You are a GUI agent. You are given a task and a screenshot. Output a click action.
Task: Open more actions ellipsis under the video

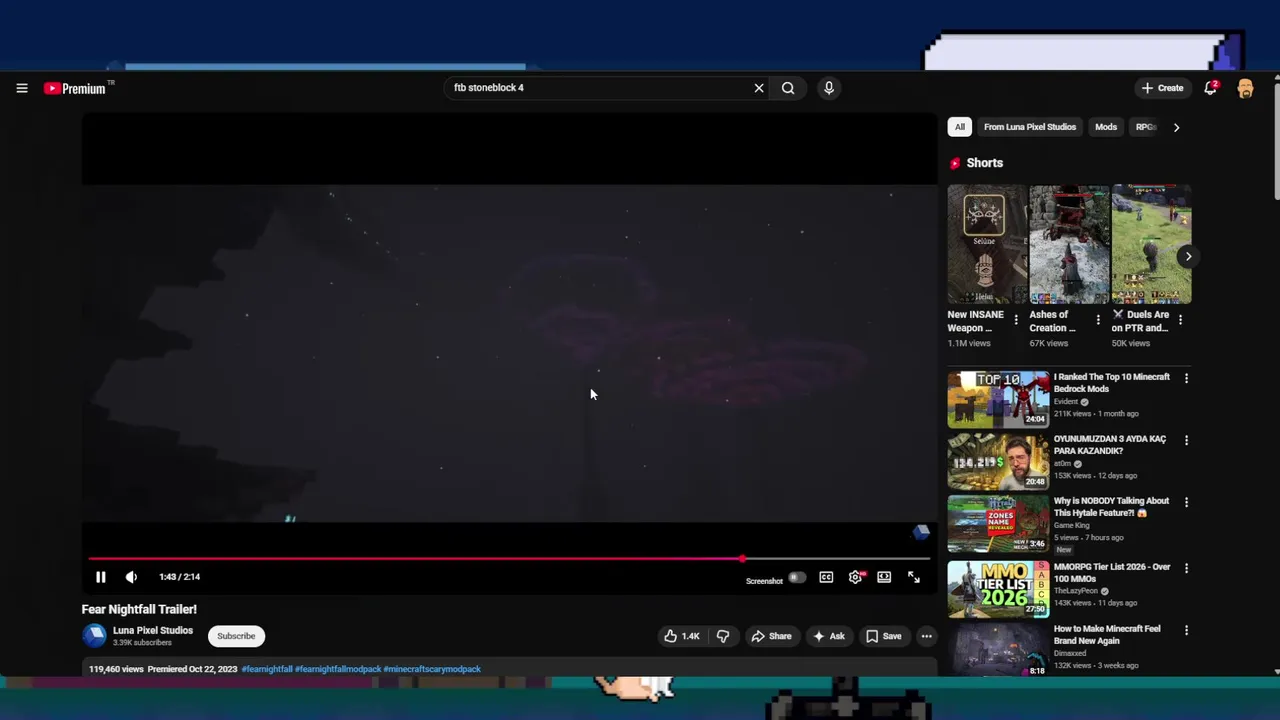click(926, 636)
